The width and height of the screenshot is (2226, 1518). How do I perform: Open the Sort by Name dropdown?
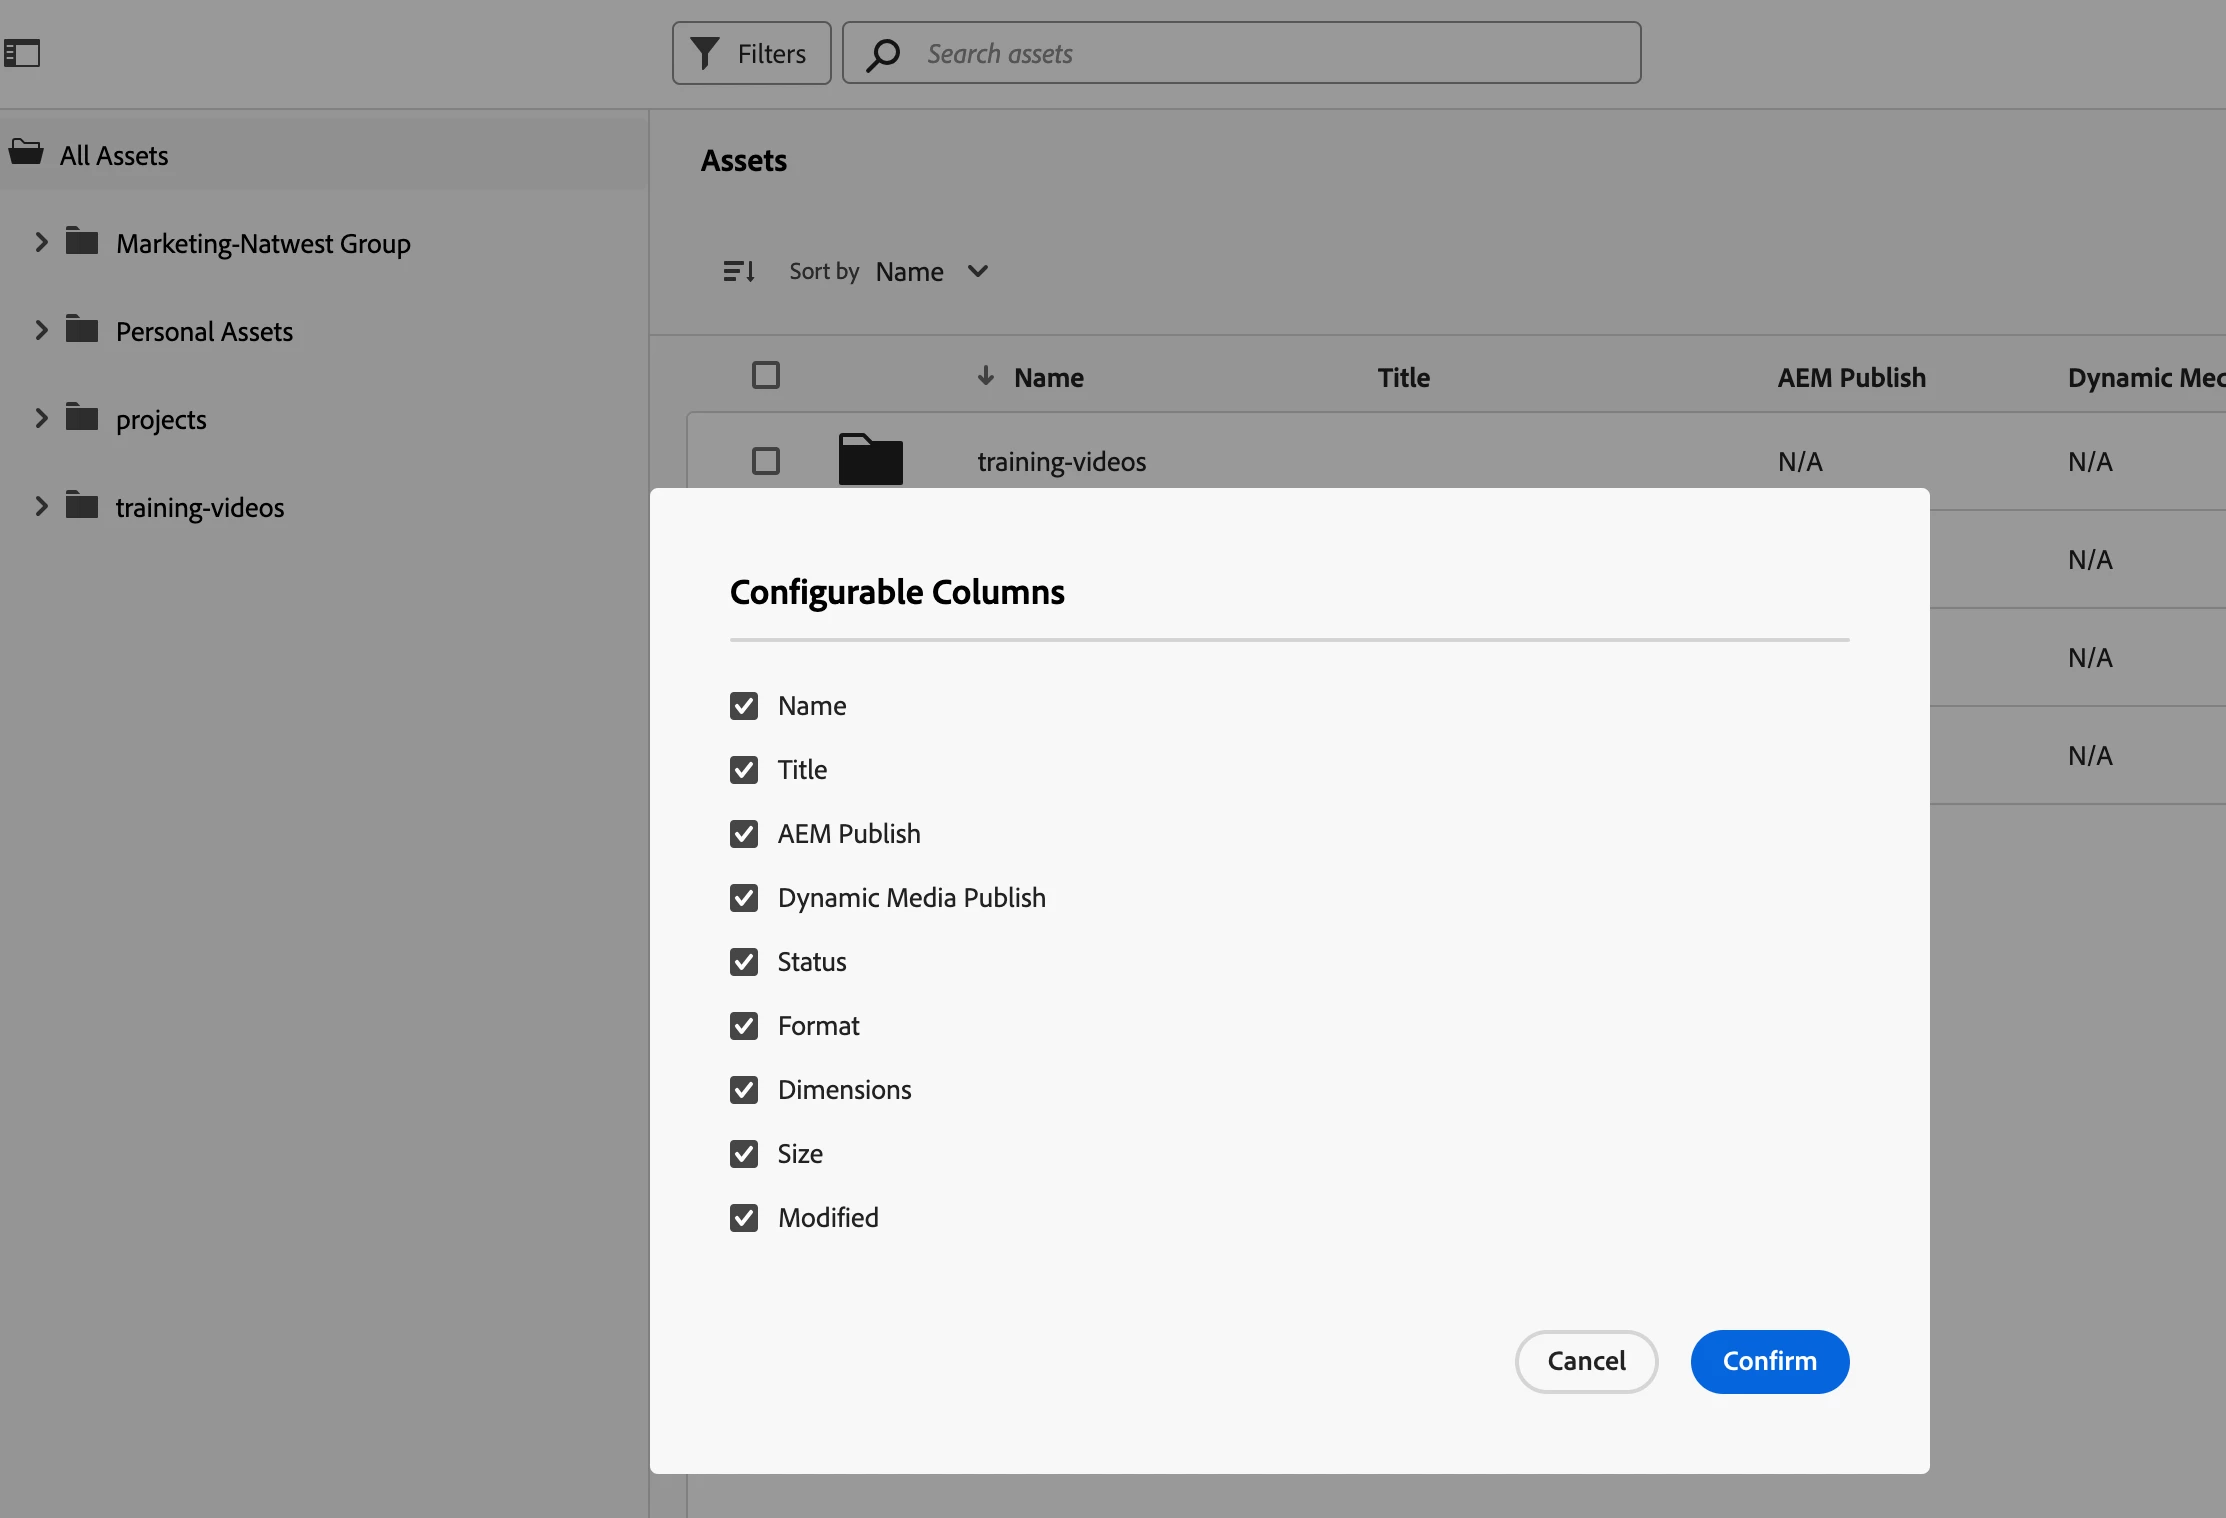click(x=931, y=272)
